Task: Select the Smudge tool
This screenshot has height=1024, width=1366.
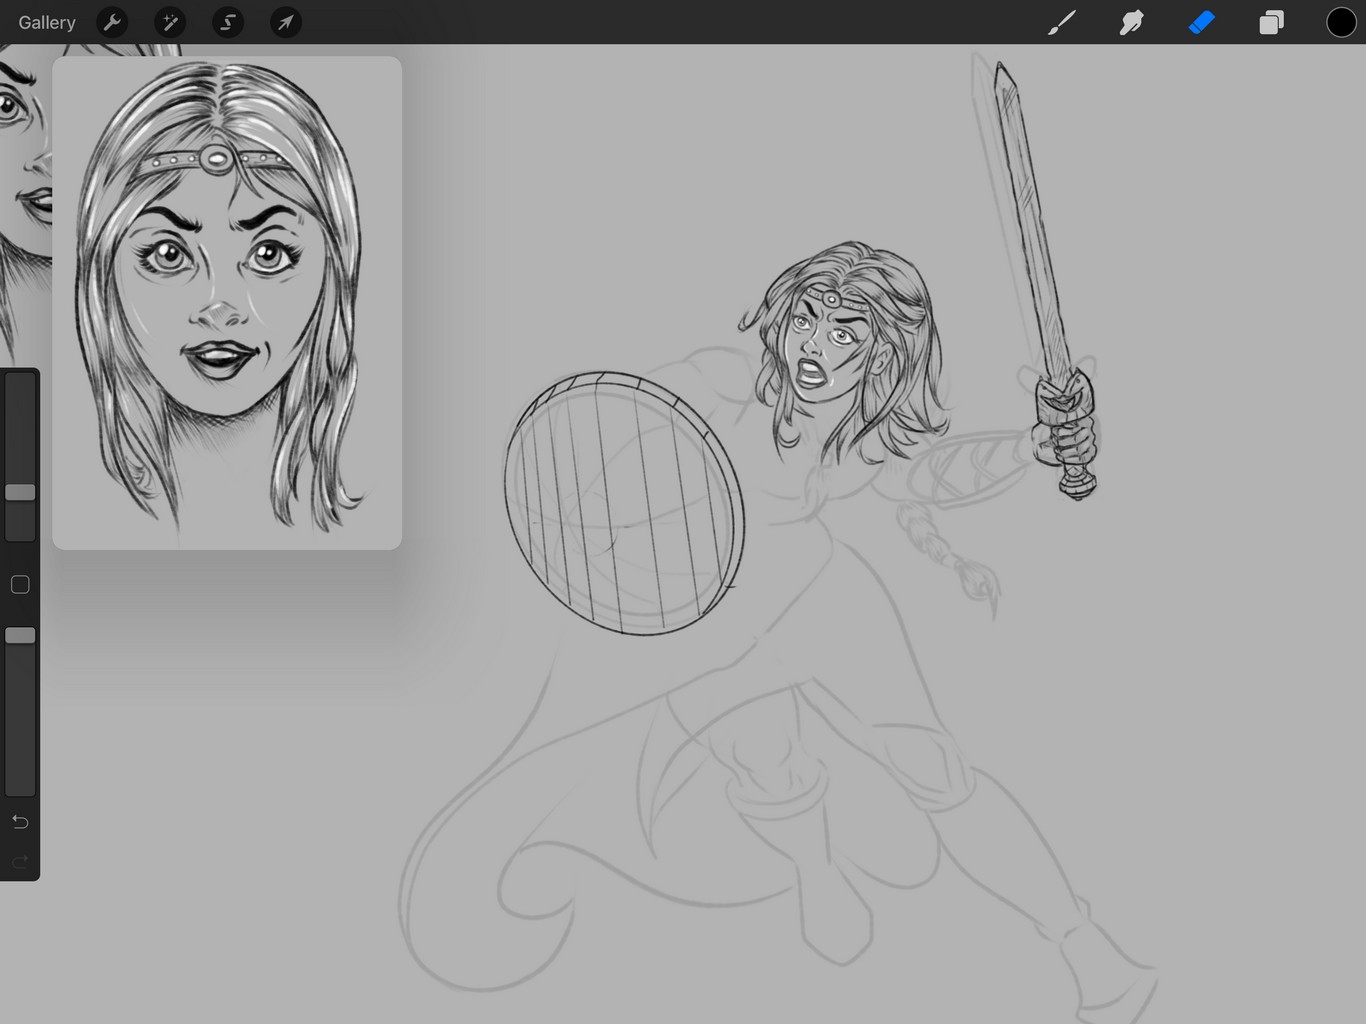Action: coord(1131,22)
